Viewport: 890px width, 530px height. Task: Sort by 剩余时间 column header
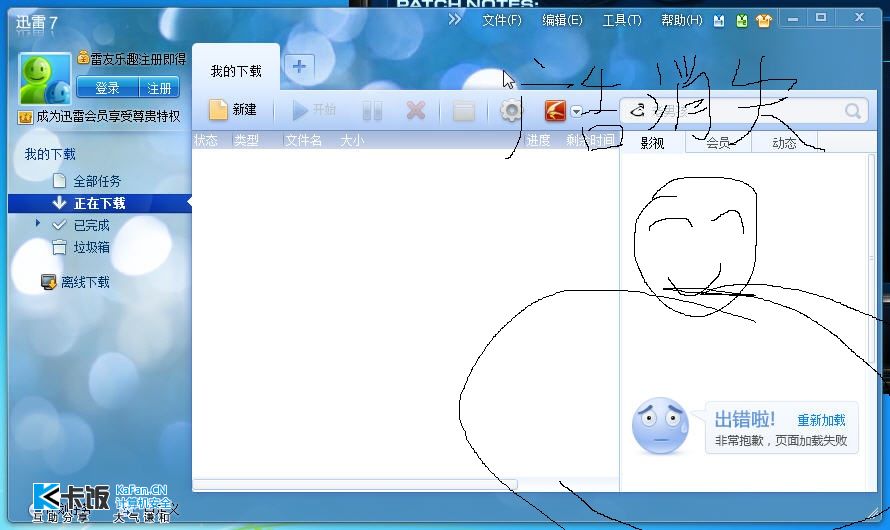click(x=590, y=140)
